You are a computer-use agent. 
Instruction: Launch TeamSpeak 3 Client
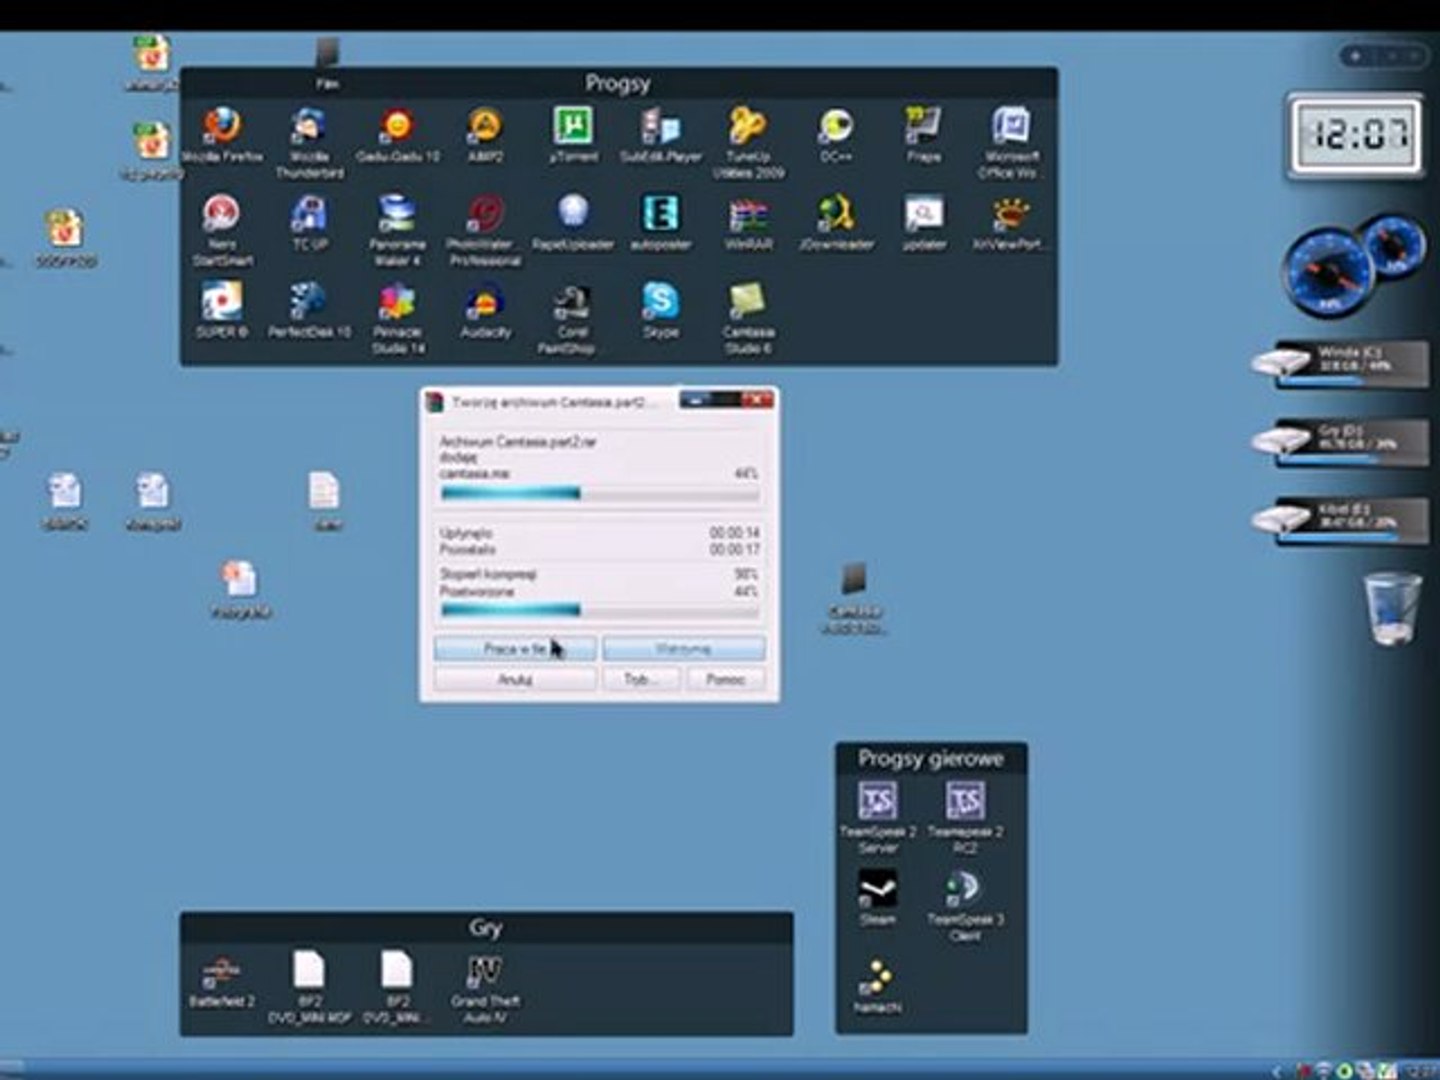[965, 905]
